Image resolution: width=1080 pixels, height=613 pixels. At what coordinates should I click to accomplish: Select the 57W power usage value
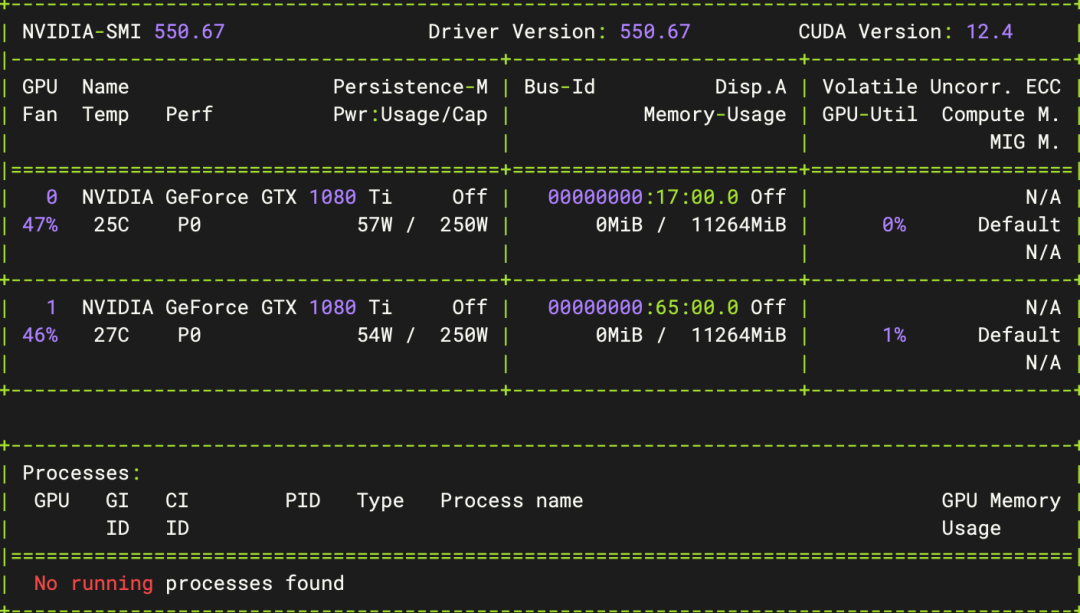[x=375, y=225]
